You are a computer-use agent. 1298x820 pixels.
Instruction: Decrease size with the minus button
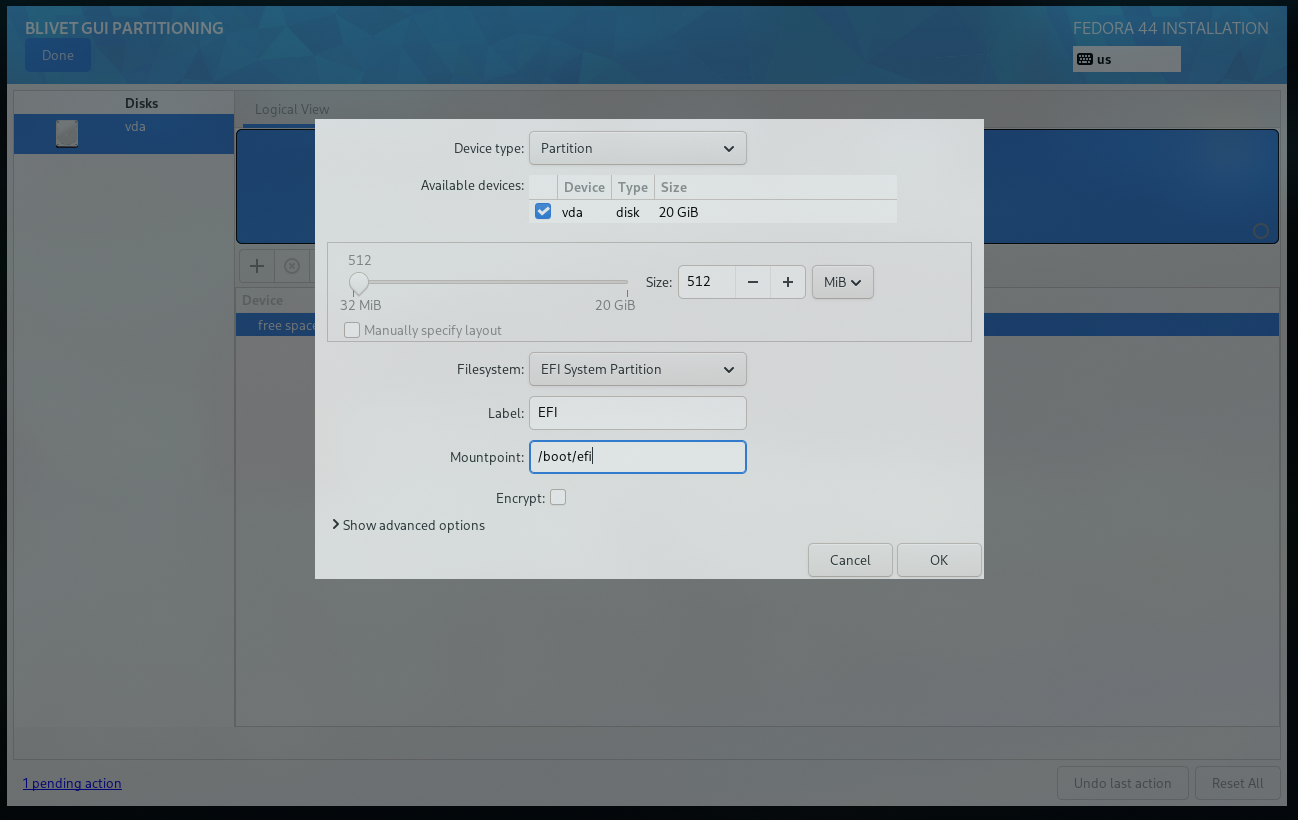pyautogui.click(x=753, y=282)
